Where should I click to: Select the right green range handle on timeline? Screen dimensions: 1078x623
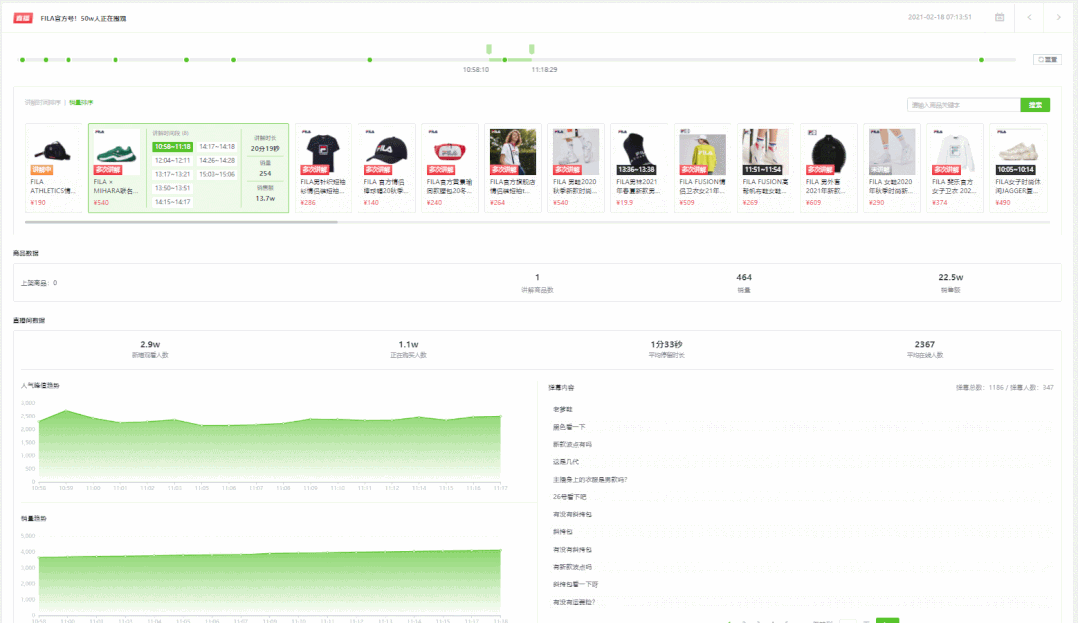click(531, 49)
